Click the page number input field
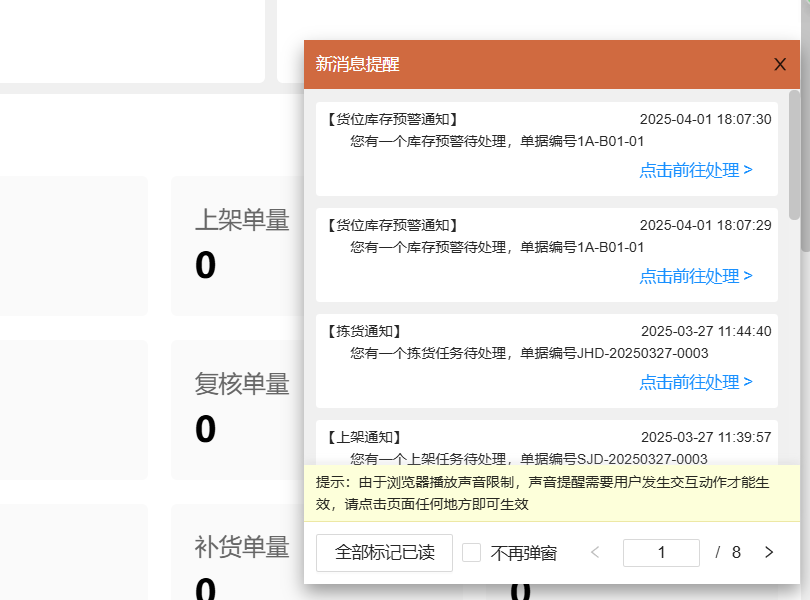810x600 pixels. point(661,552)
